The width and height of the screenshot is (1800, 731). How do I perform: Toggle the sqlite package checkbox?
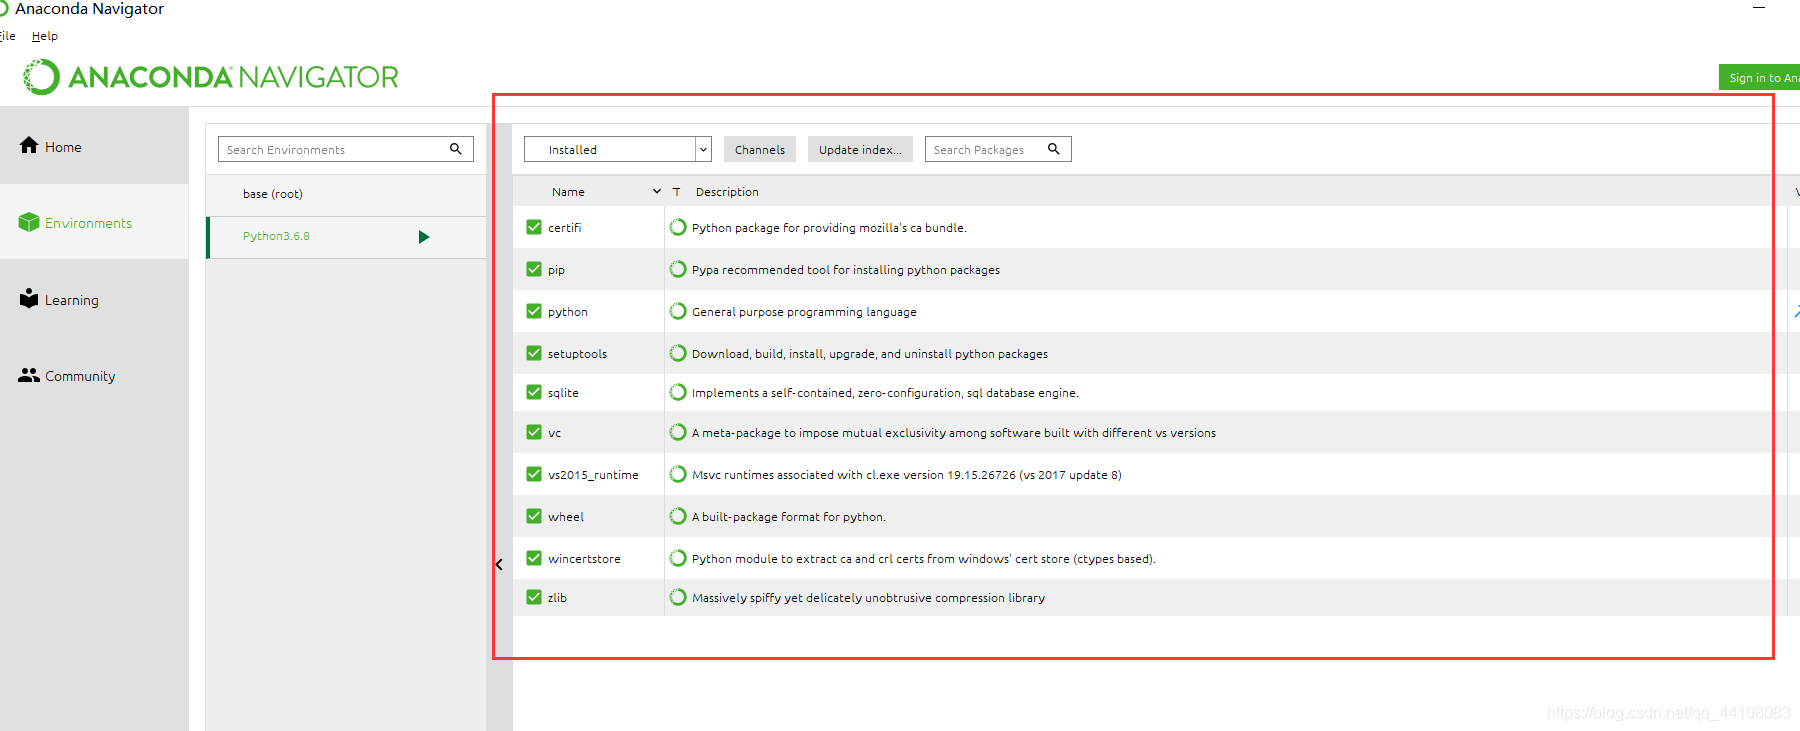tap(534, 392)
